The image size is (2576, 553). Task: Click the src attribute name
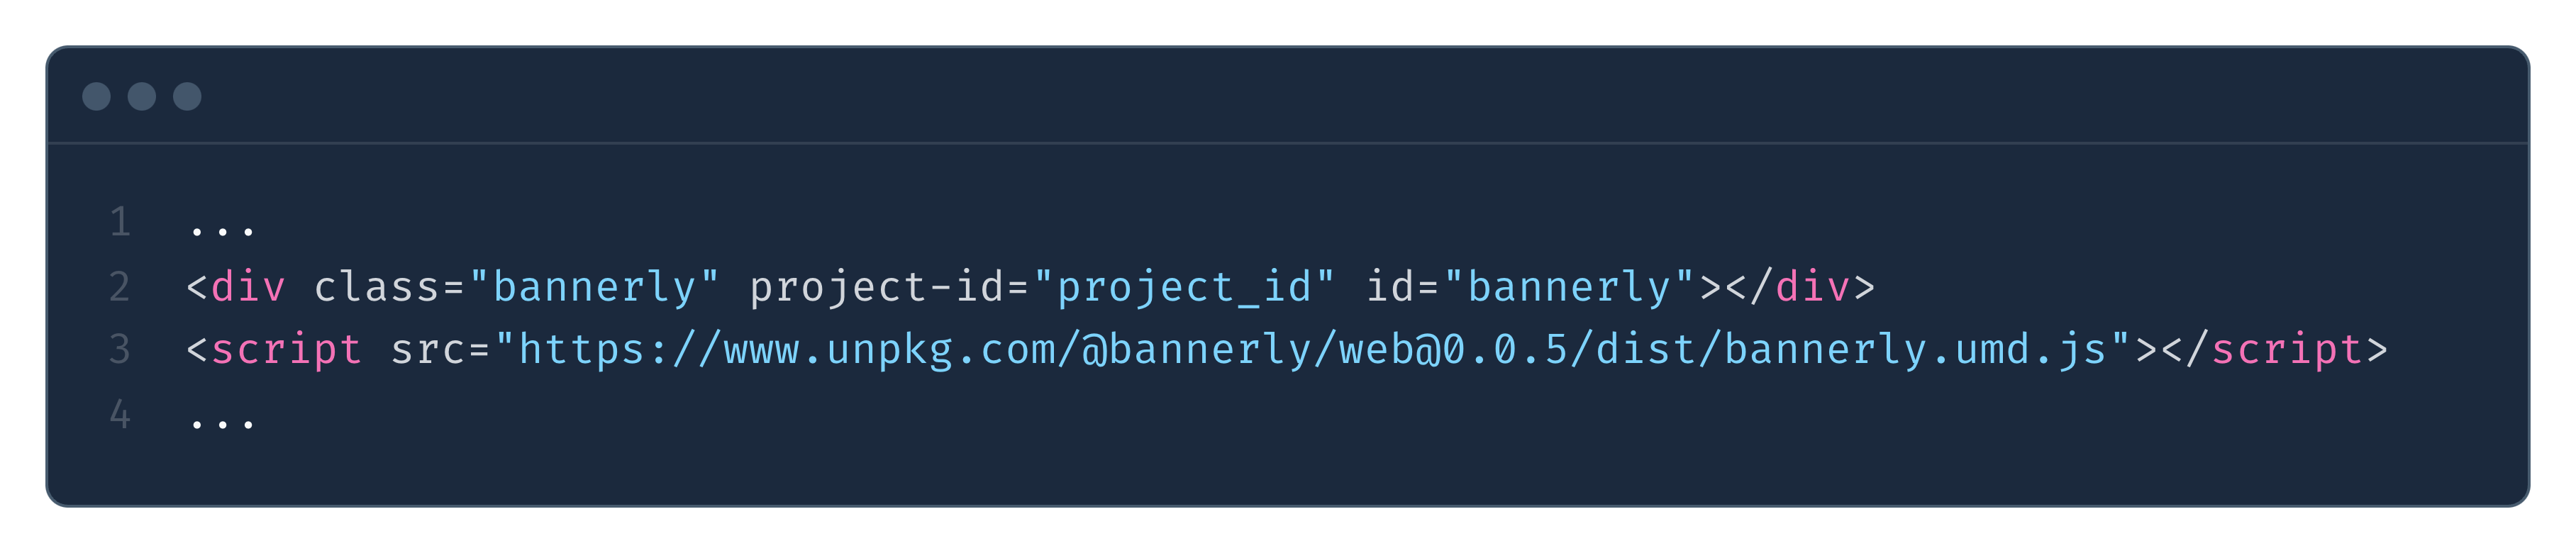[x=428, y=350]
